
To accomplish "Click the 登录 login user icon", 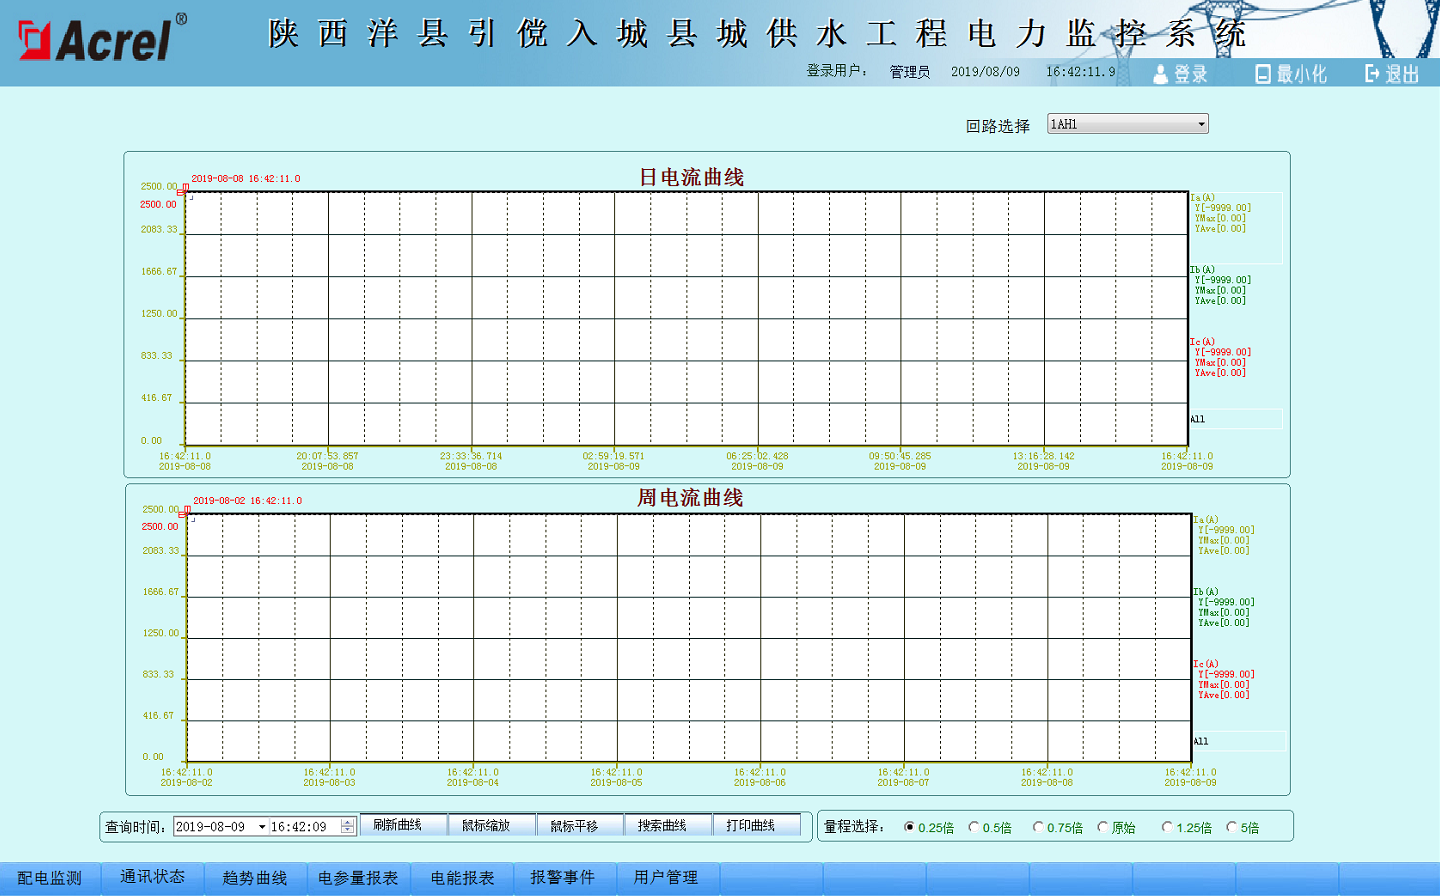I will pyautogui.click(x=1160, y=74).
